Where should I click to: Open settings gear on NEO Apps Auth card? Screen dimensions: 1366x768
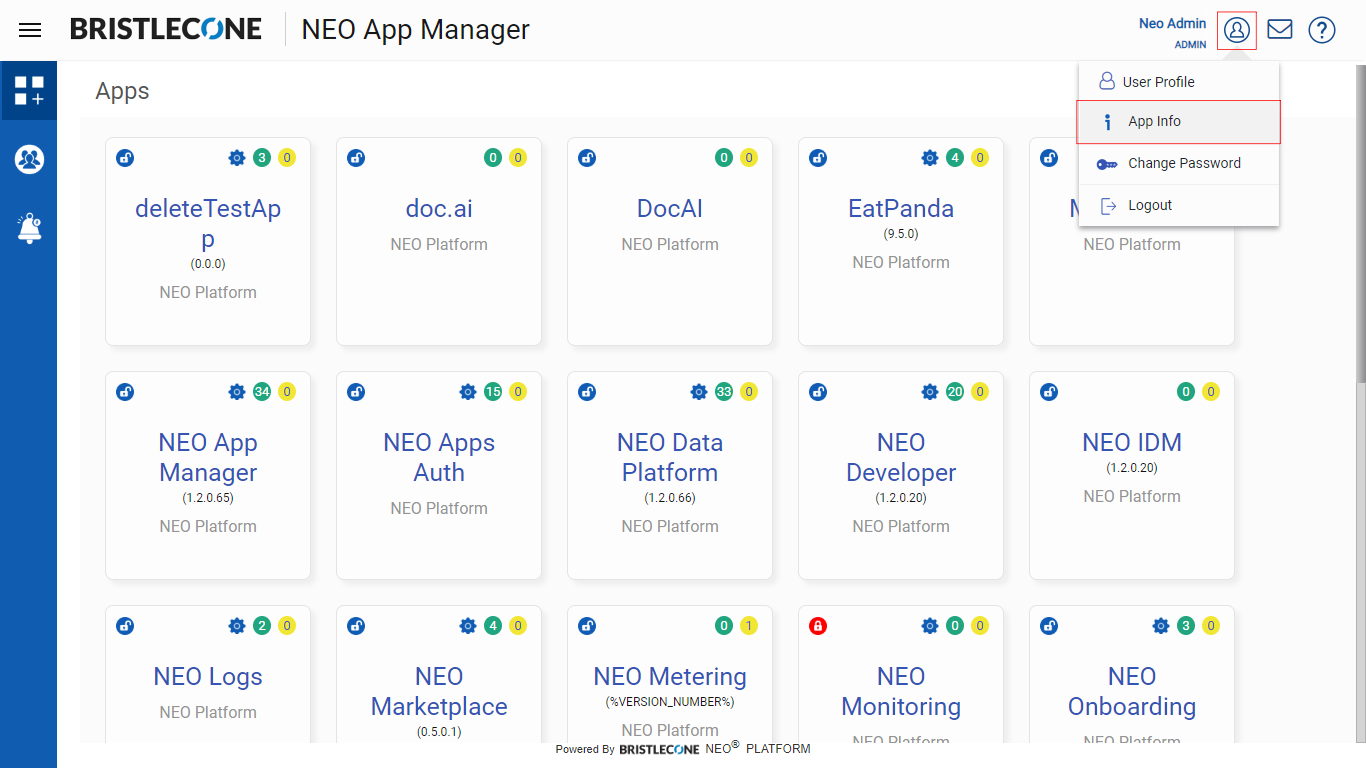[x=468, y=392]
